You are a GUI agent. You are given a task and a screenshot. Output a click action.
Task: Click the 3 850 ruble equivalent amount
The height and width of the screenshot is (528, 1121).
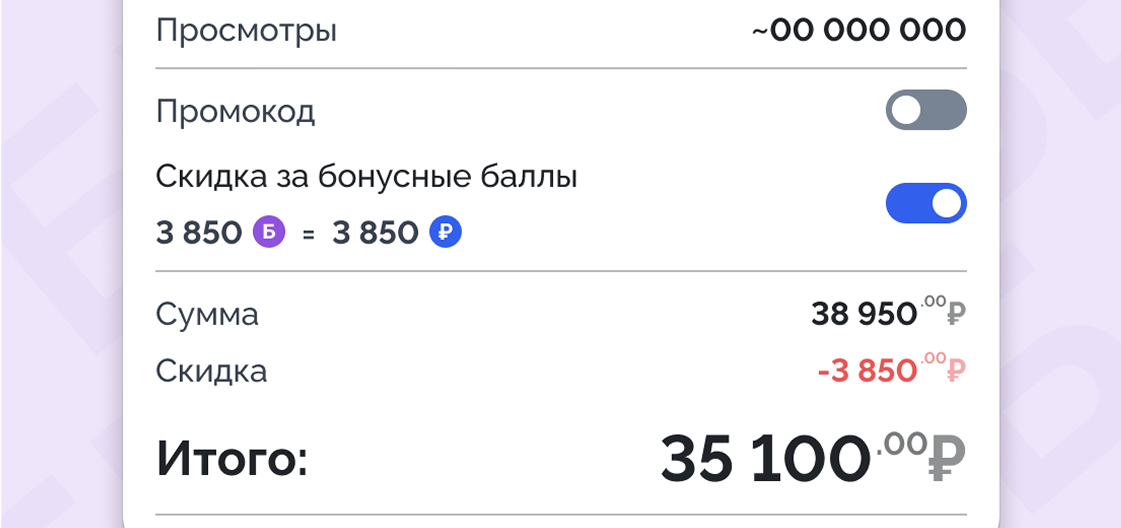click(x=375, y=233)
